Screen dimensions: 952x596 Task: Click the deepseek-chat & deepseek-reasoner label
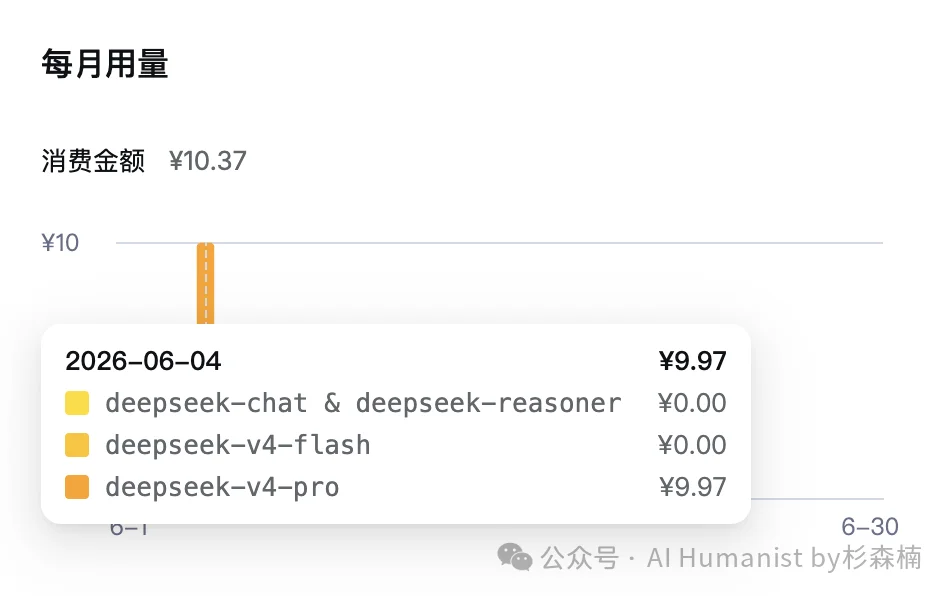tap(363, 403)
